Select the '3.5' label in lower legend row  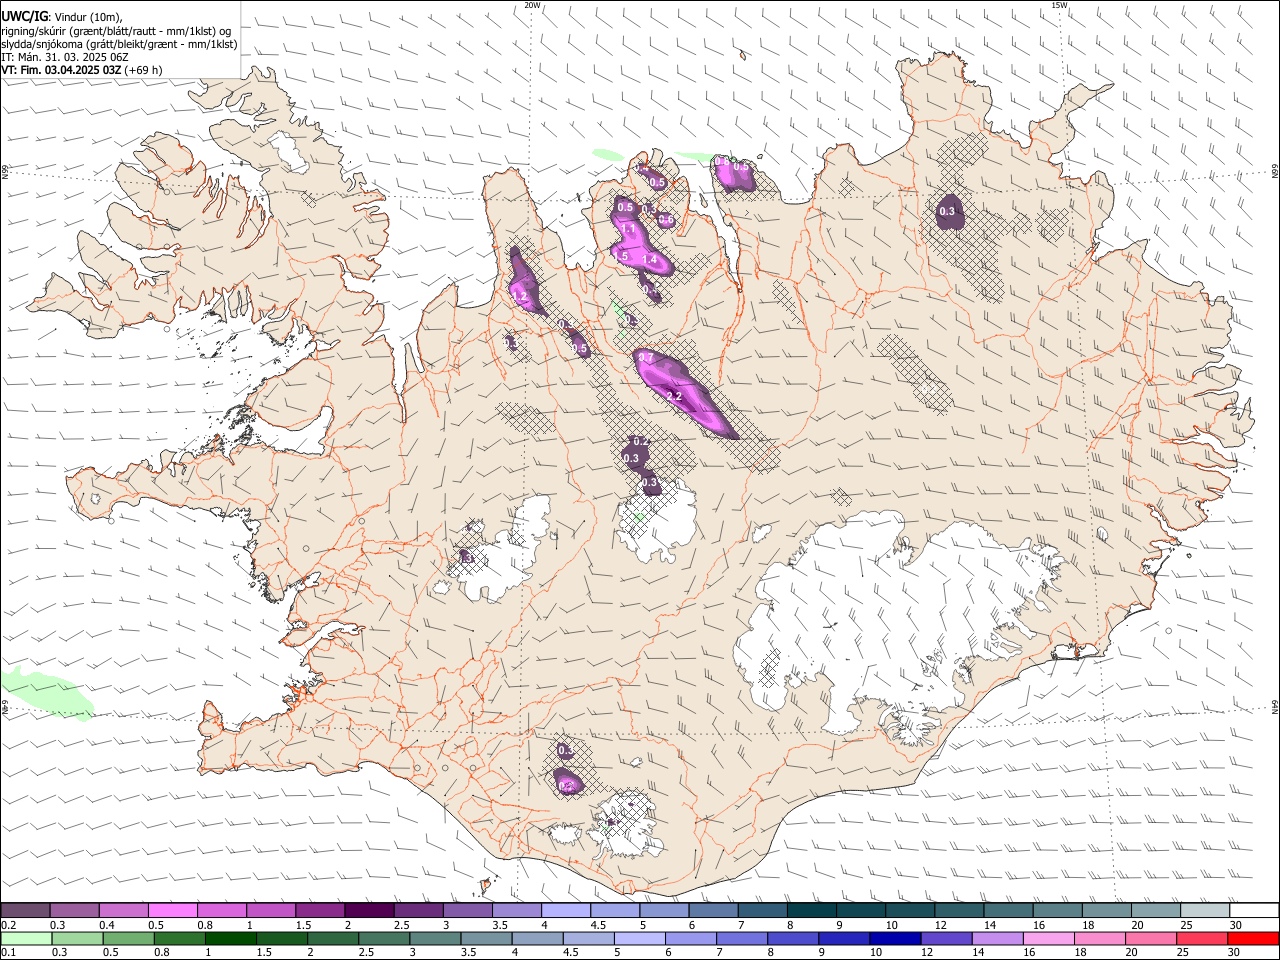(x=468, y=953)
